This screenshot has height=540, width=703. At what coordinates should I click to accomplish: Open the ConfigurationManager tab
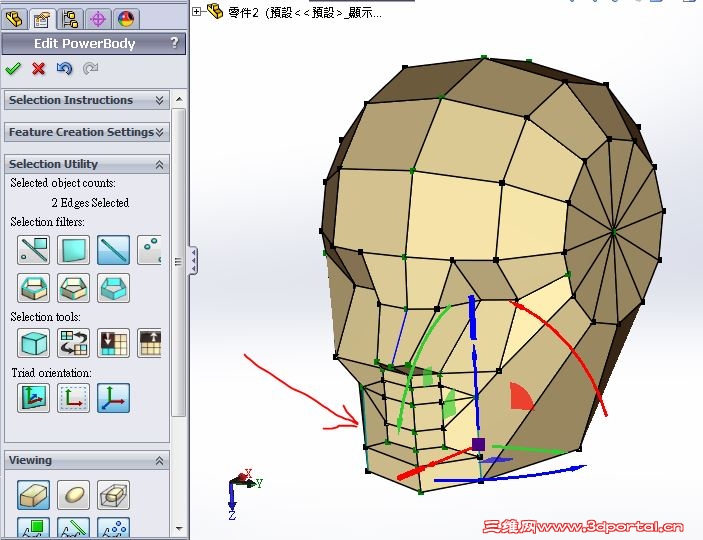click(x=70, y=19)
